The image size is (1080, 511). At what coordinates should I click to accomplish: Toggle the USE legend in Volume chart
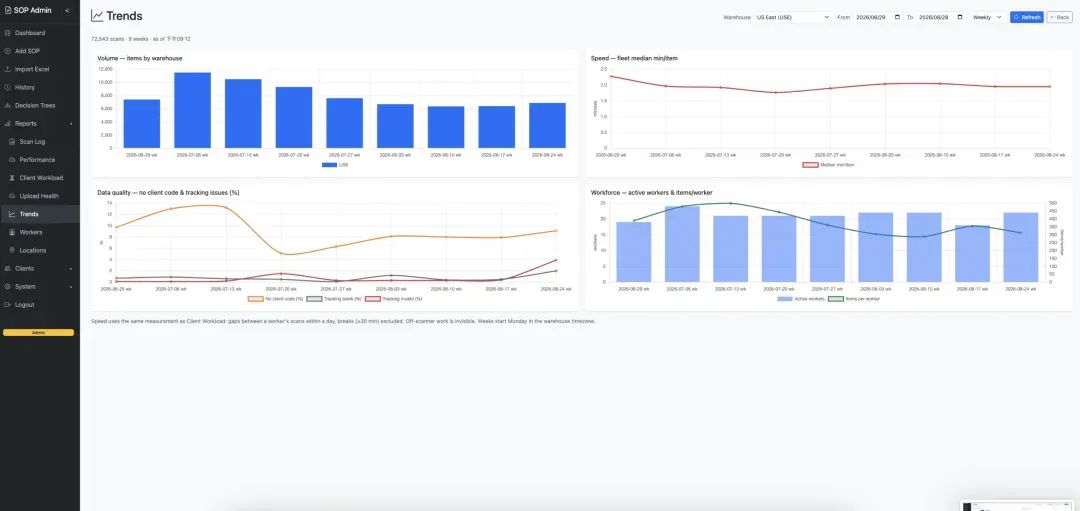click(335, 165)
